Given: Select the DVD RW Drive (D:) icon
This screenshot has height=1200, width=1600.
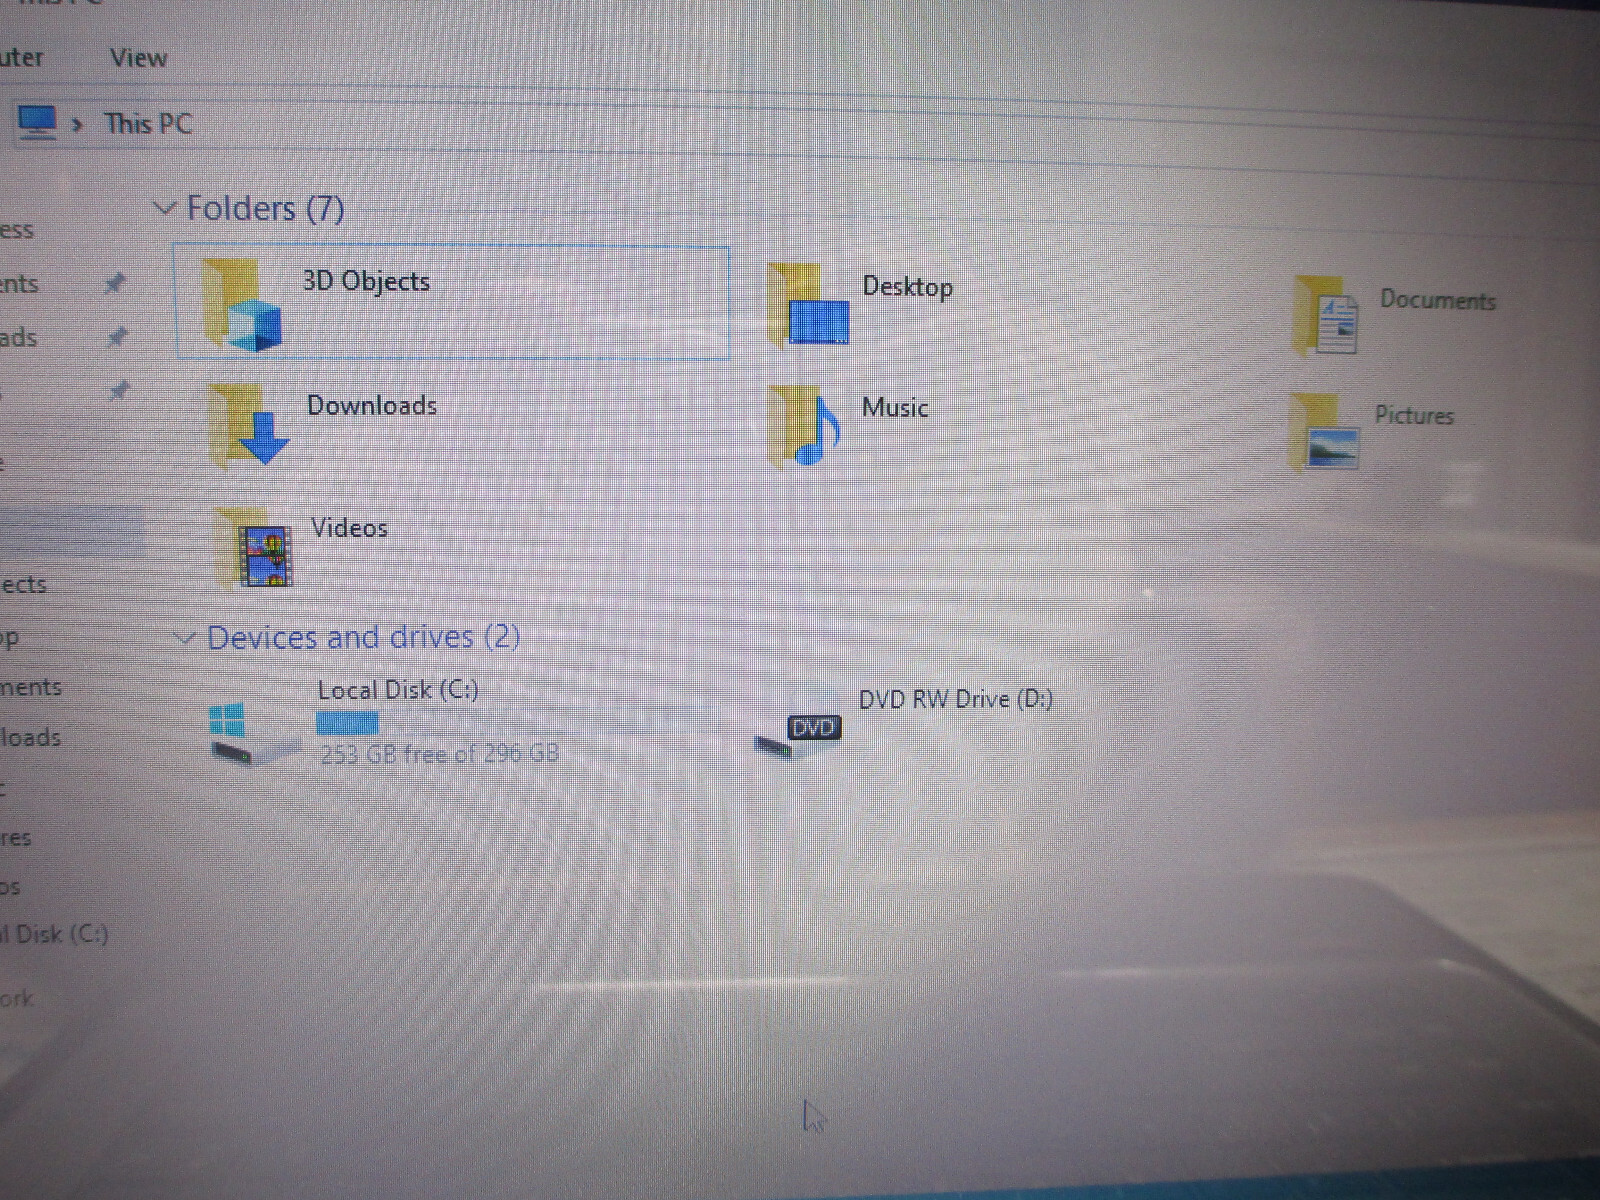Looking at the screenshot, I should 799,735.
